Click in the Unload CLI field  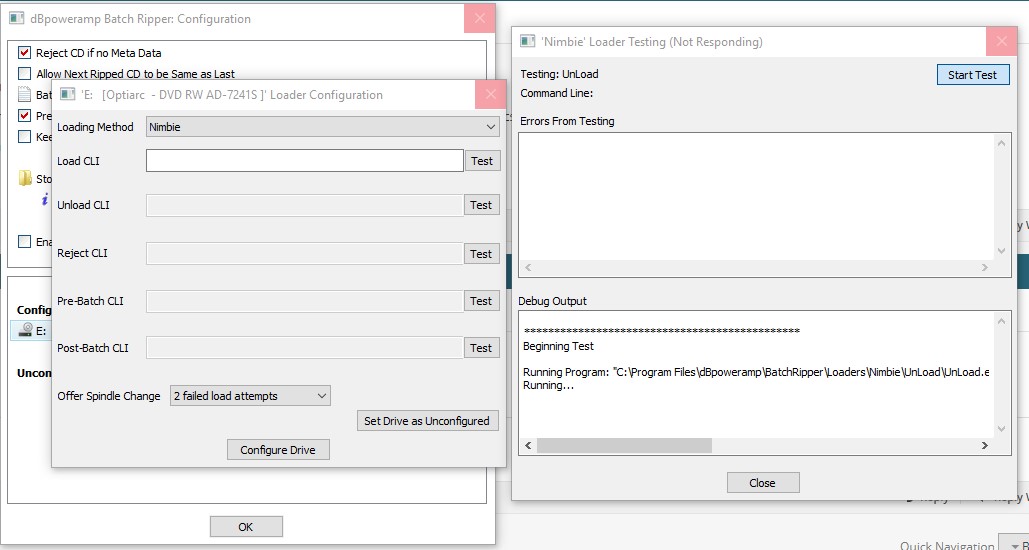click(304, 205)
